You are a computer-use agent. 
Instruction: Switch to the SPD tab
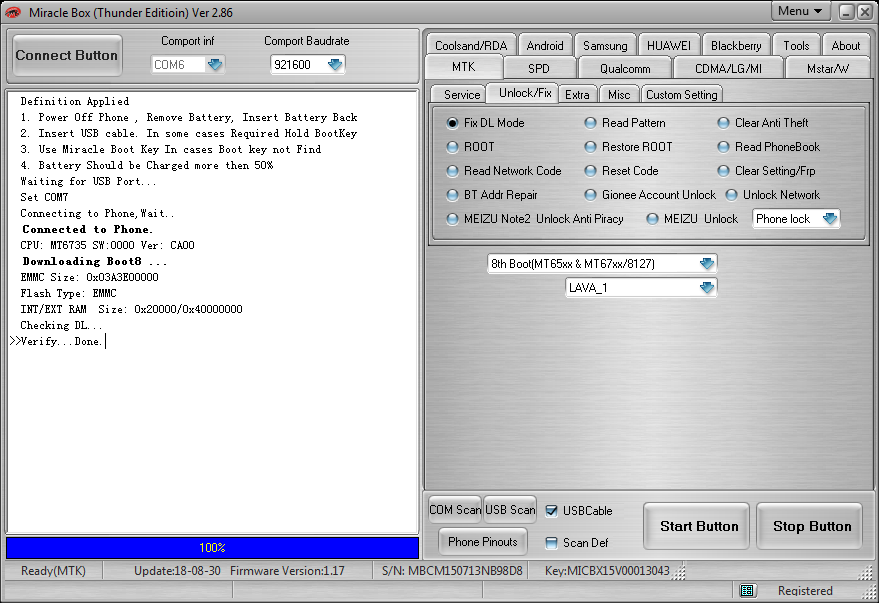point(539,68)
